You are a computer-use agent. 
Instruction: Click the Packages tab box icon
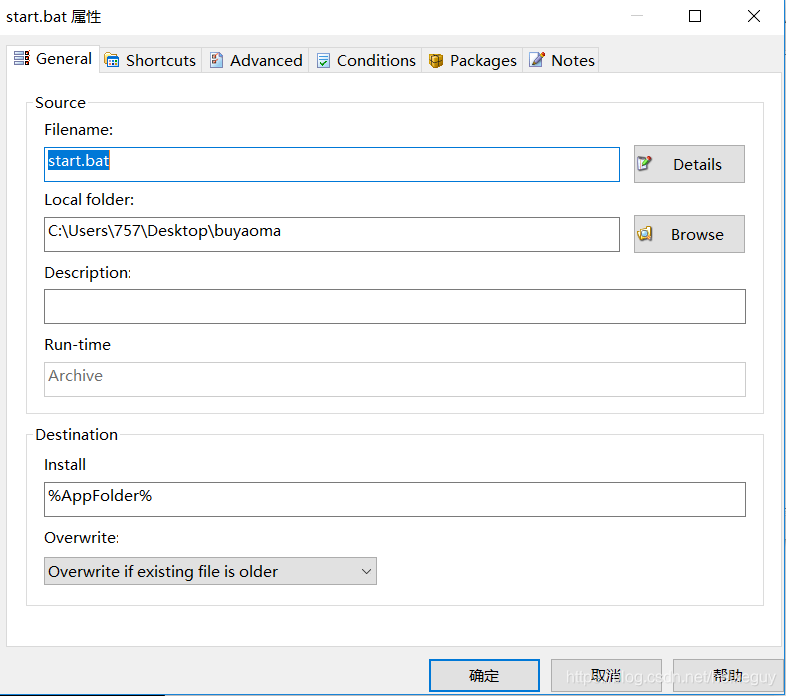pos(436,61)
